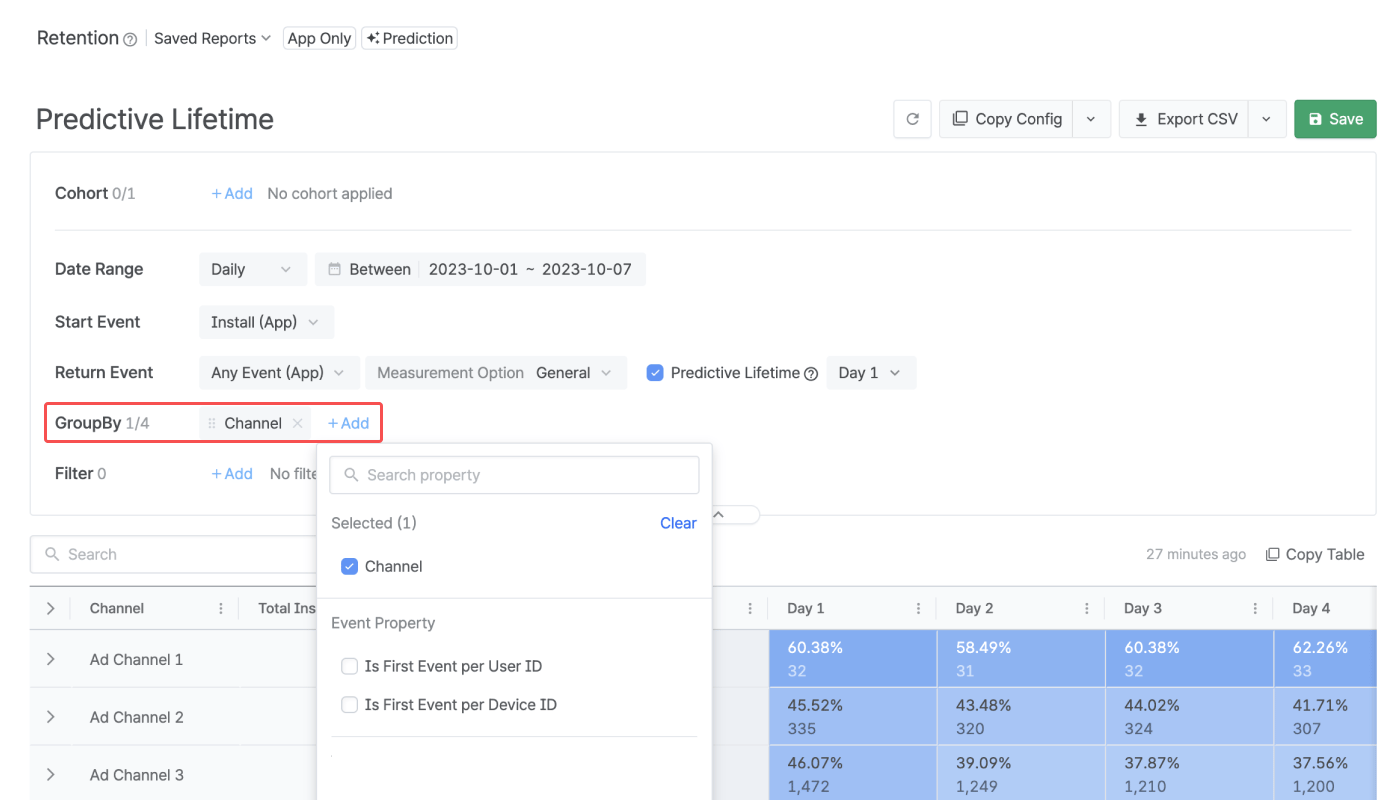Click the Prediction tag

(x=409, y=38)
